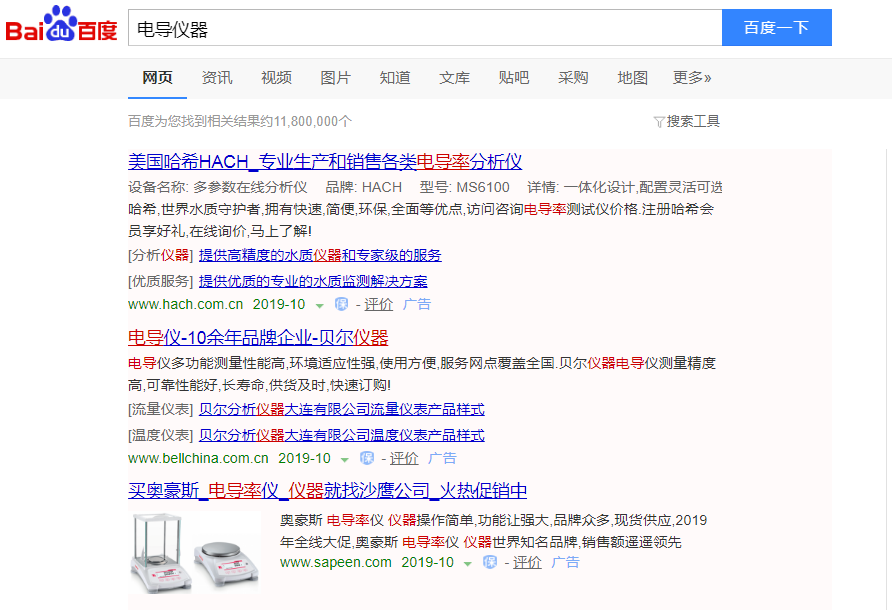
Task: Click the 评价 link for sapeen.com
Action: point(527,562)
